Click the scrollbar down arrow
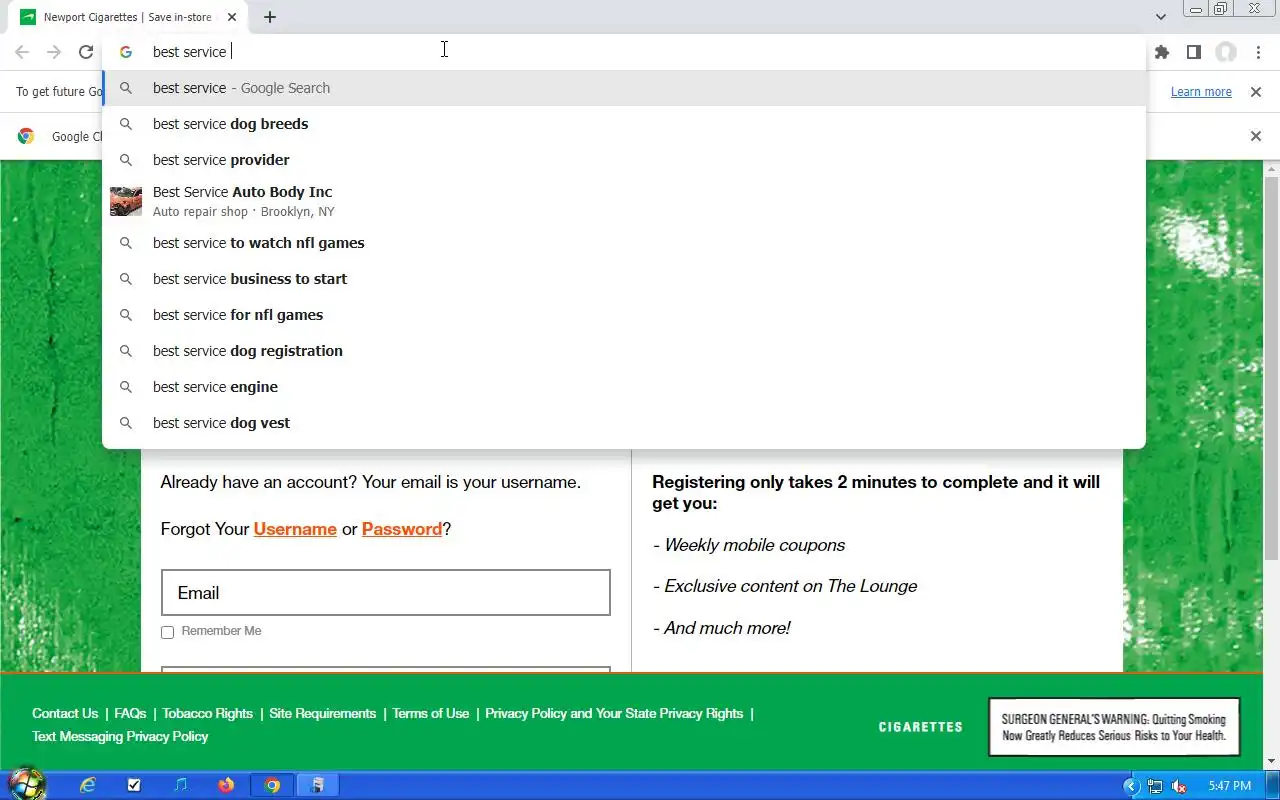The height and width of the screenshot is (800, 1280). coord(1272,762)
